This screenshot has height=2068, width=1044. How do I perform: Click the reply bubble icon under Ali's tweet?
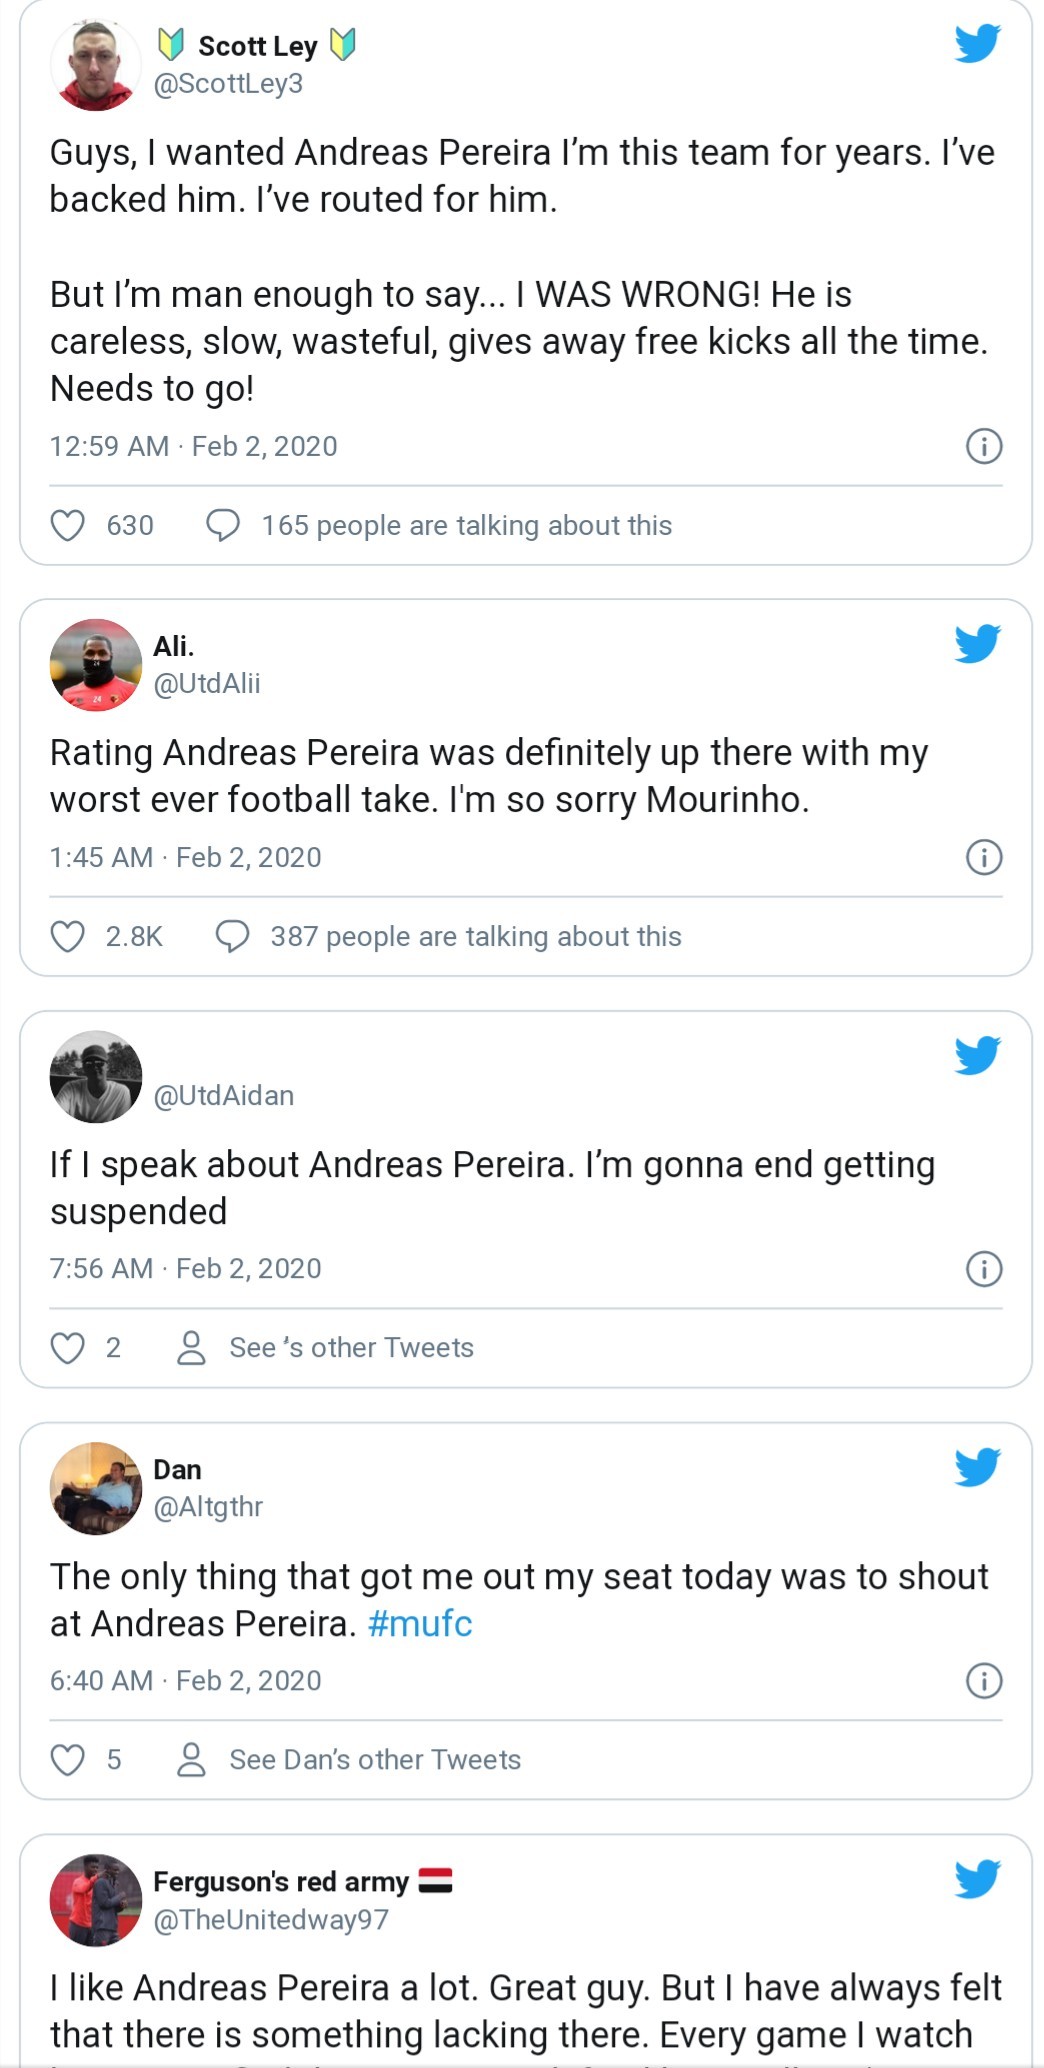pyautogui.click(x=233, y=936)
